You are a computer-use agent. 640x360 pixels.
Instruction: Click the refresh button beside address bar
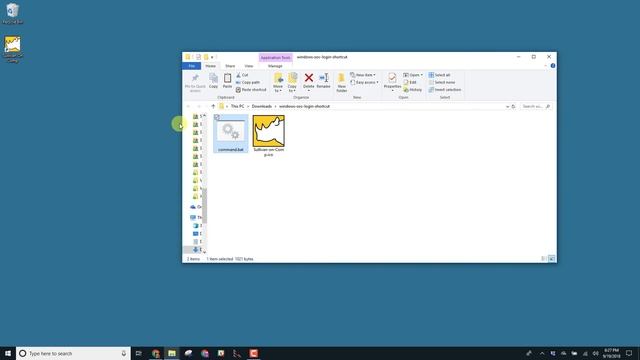[x=513, y=107]
